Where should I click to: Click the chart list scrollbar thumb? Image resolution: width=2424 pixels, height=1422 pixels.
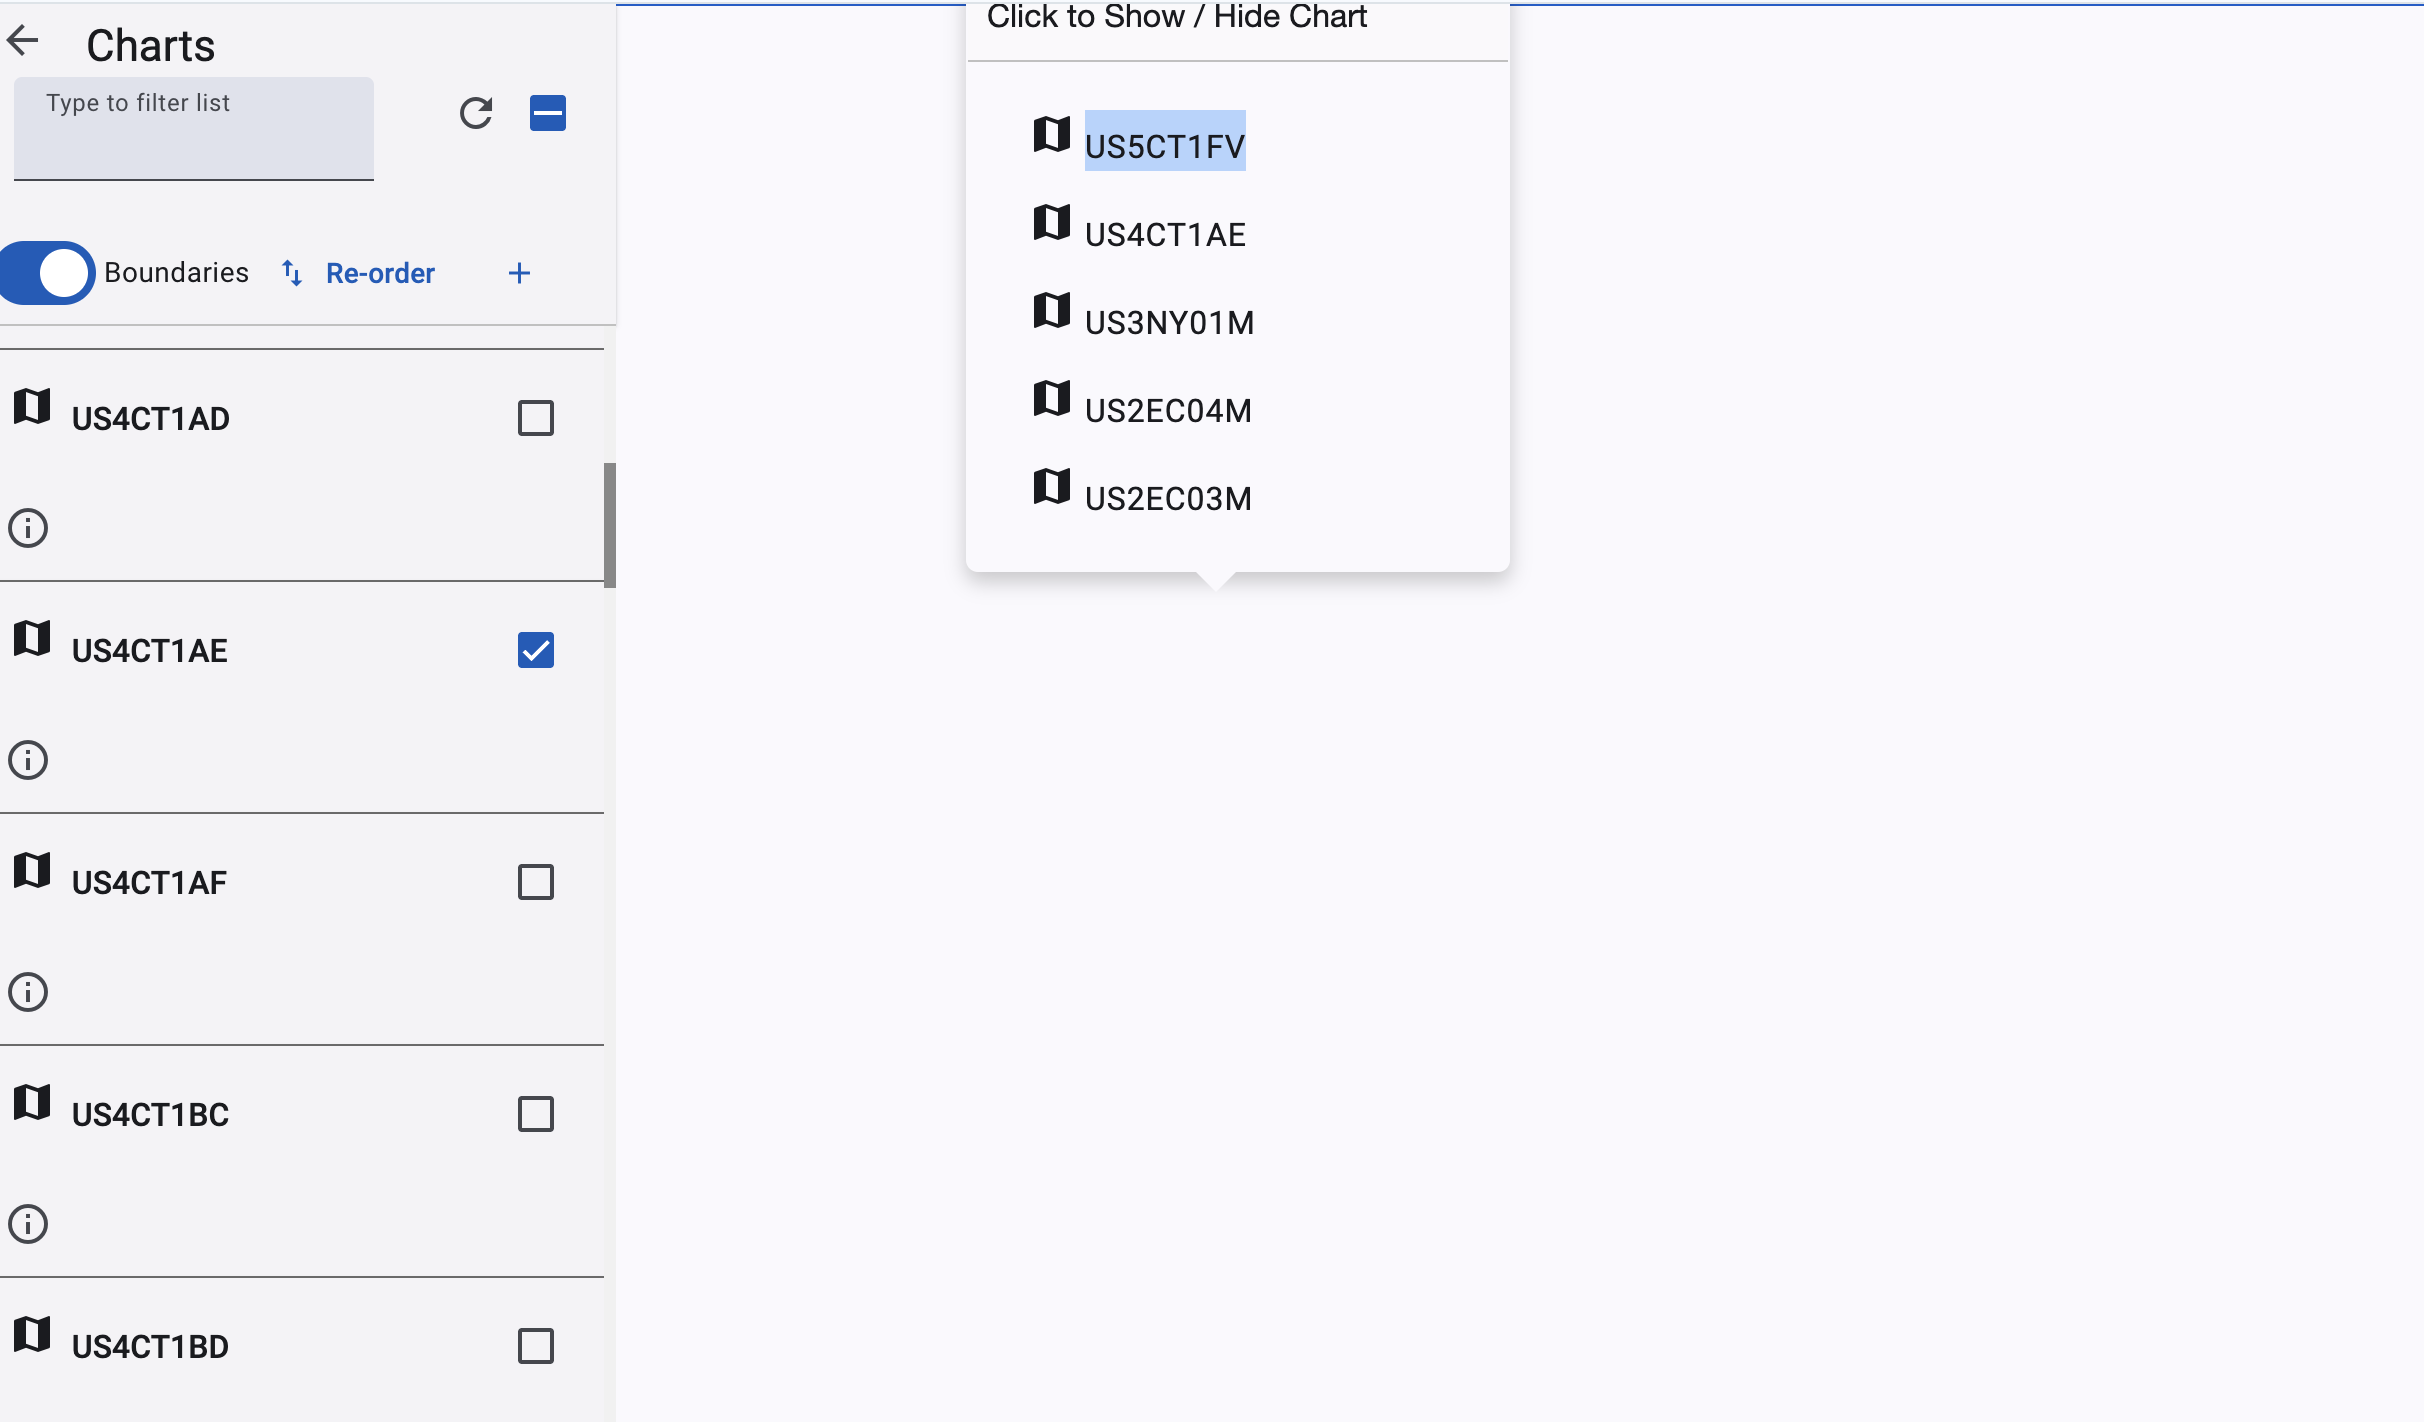pyautogui.click(x=609, y=524)
